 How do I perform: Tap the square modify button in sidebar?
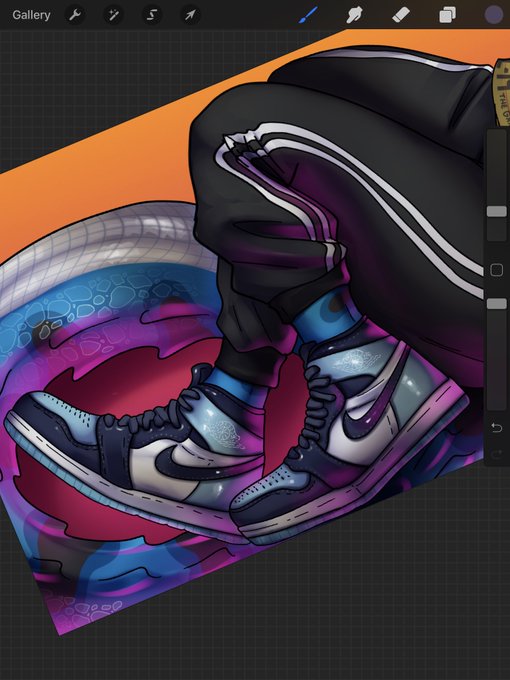pos(497,270)
